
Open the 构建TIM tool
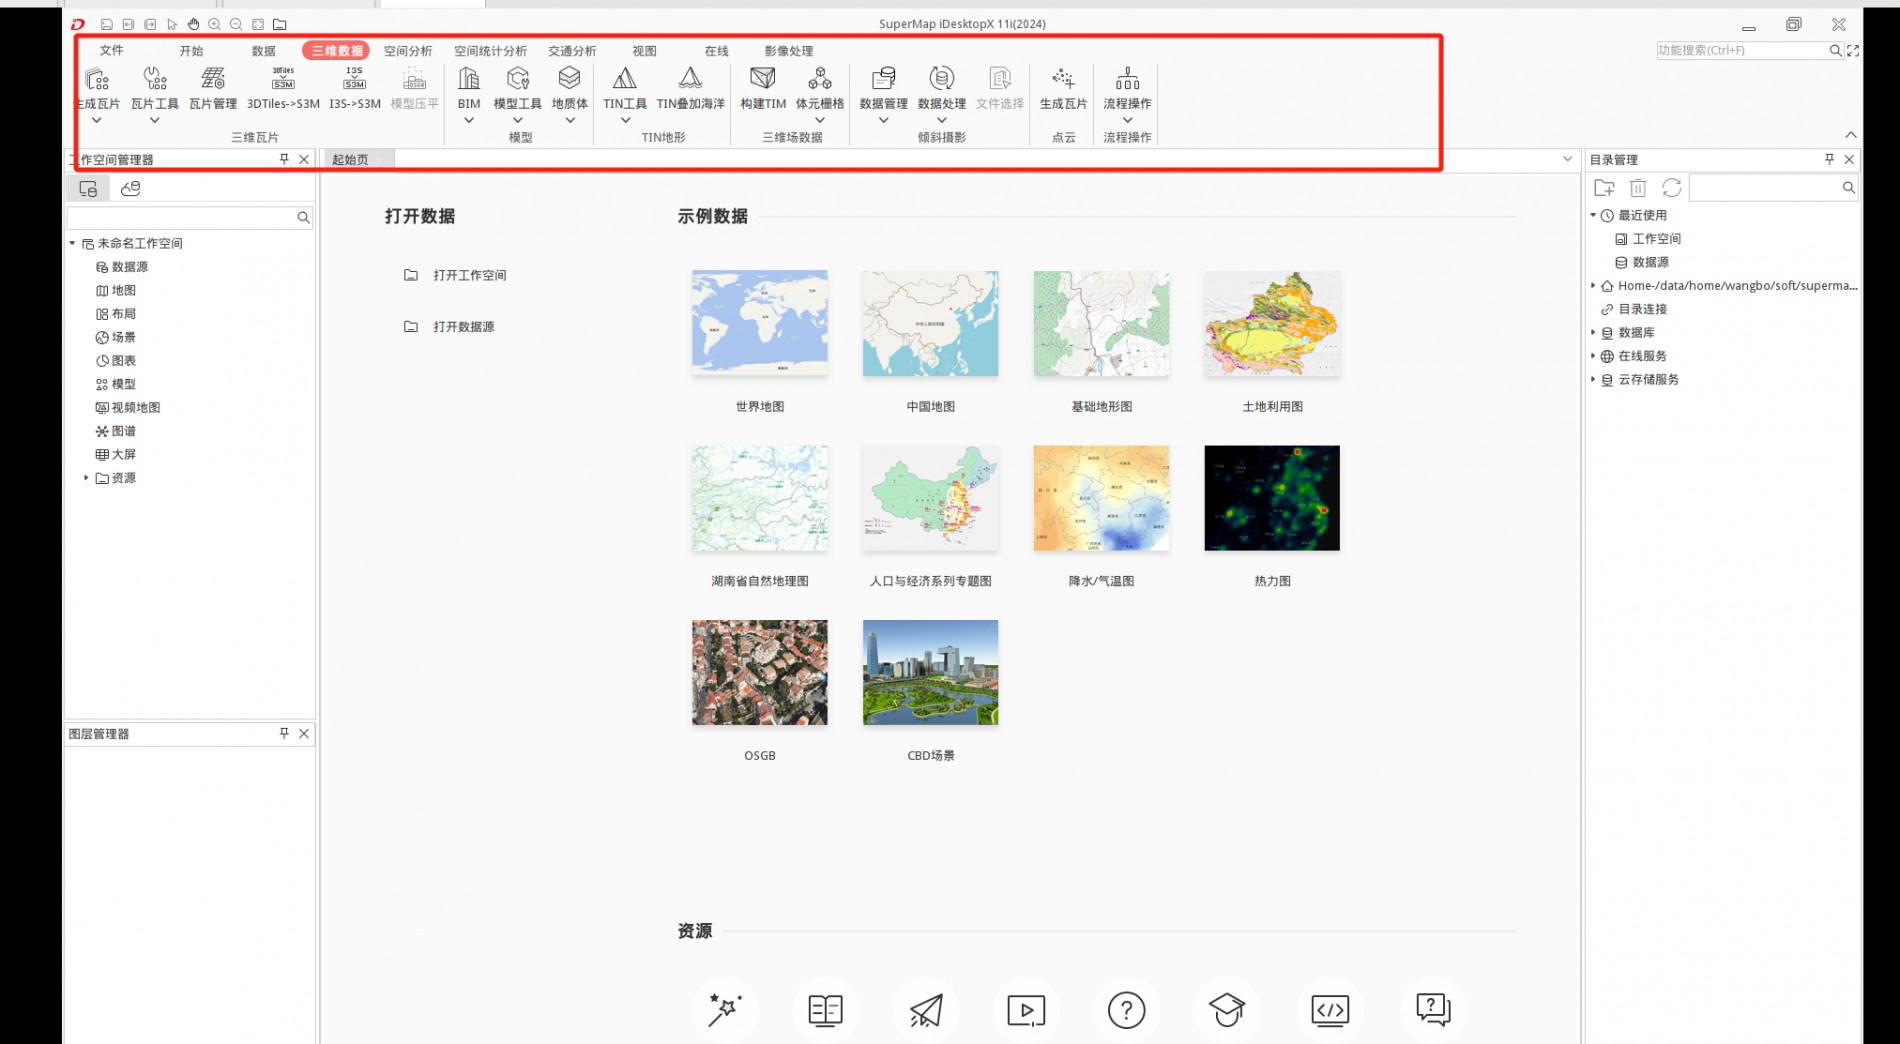point(763,87)
